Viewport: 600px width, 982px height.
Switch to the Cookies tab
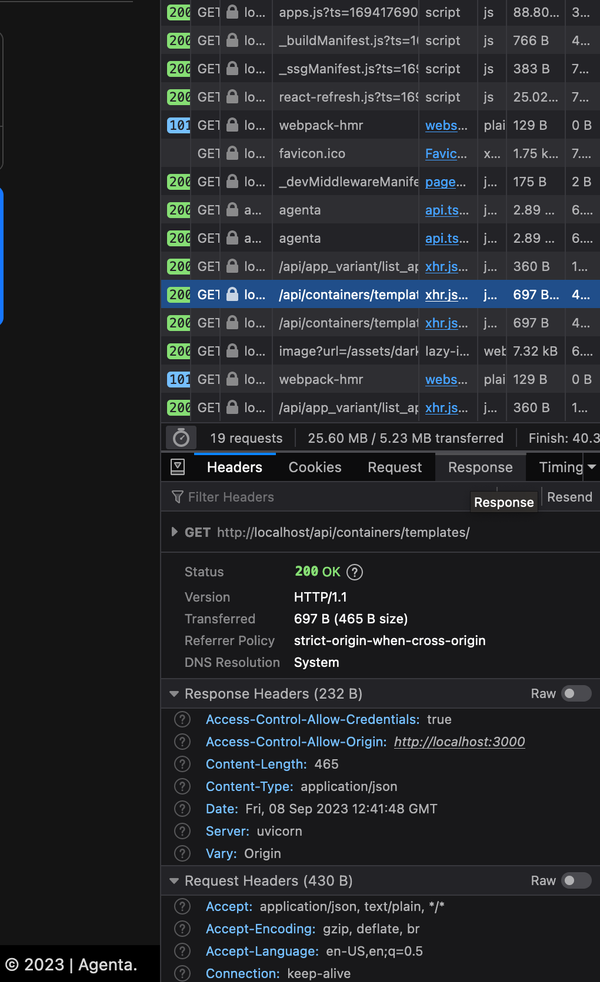(315, 467)
